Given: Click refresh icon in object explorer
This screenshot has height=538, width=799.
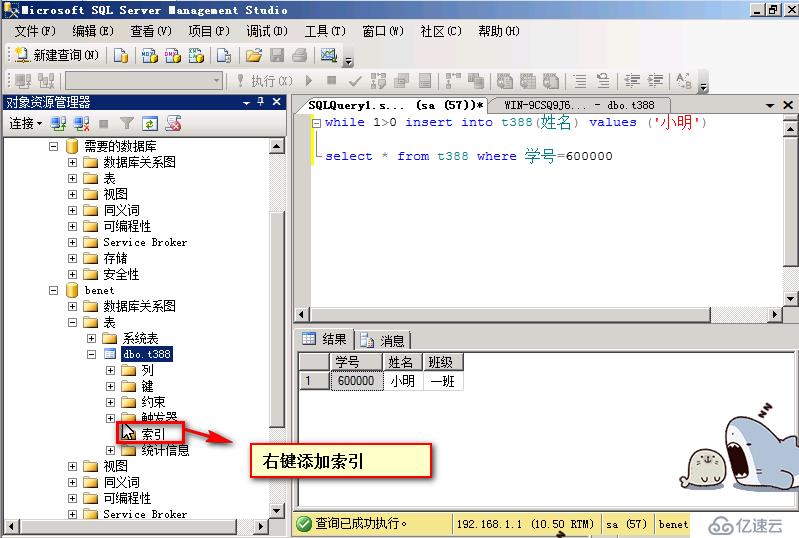Looking at the screenshot, I should [150, 123].
